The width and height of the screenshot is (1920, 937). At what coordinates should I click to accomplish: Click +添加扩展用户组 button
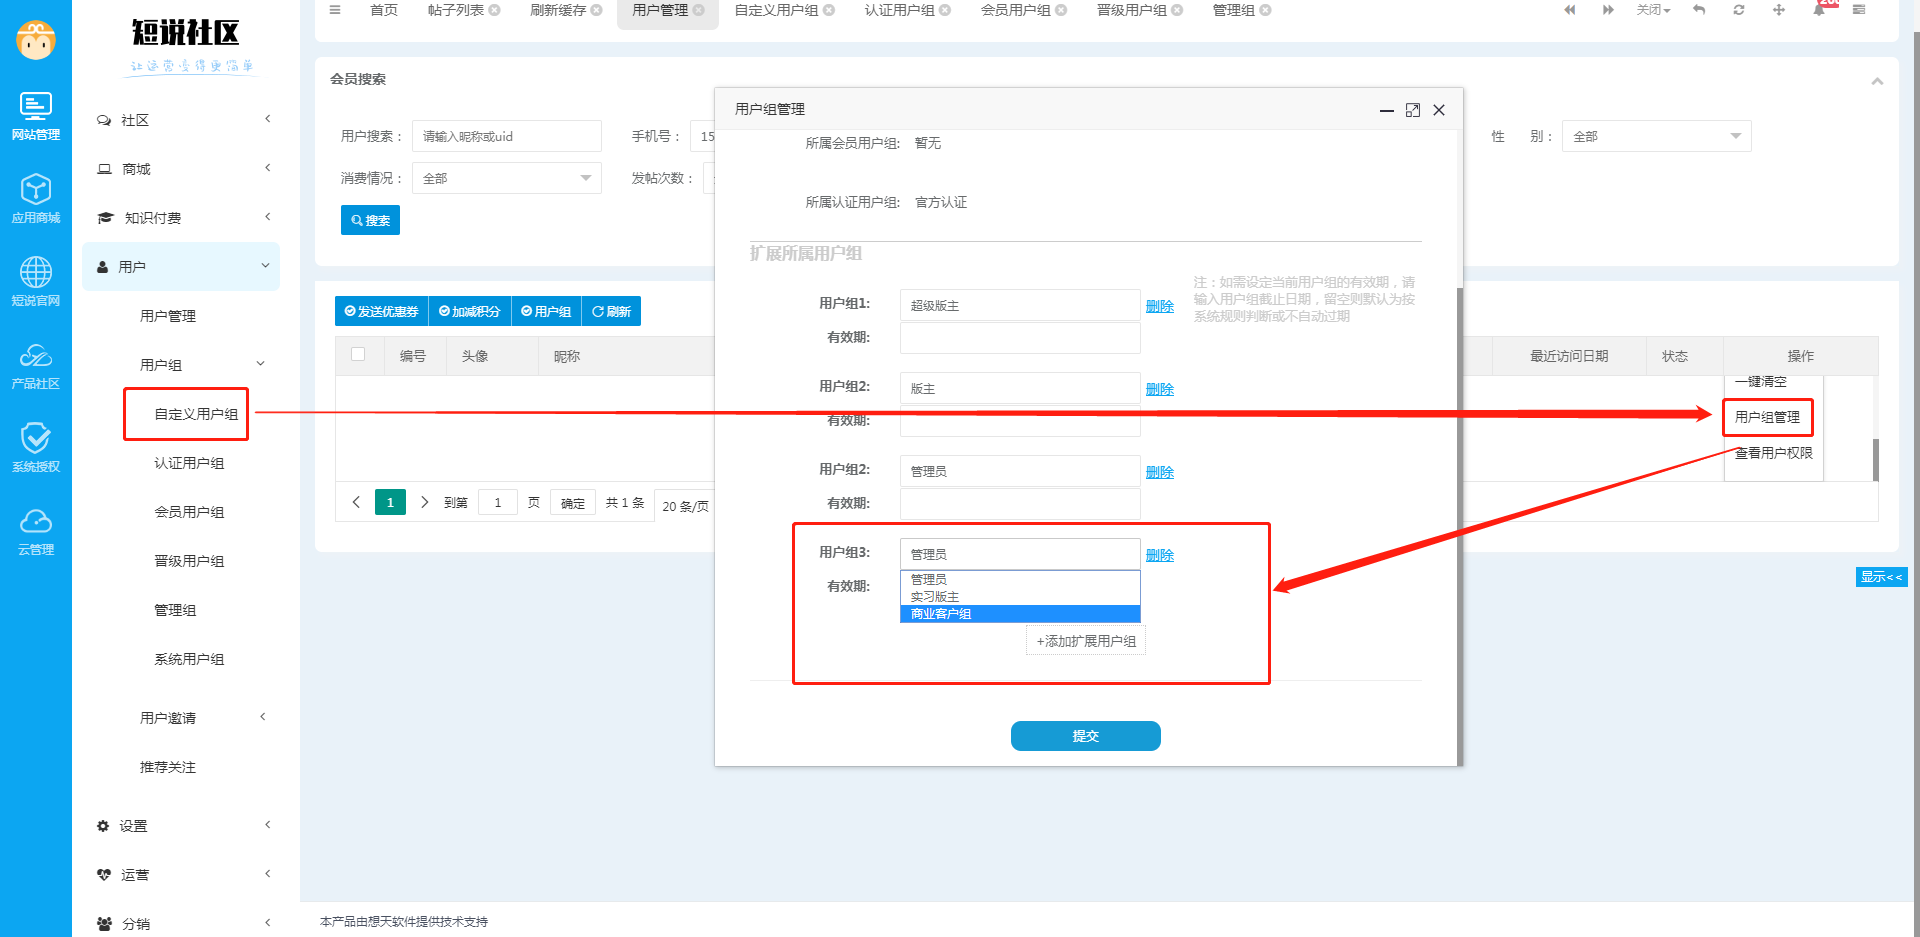point(1086,641)
